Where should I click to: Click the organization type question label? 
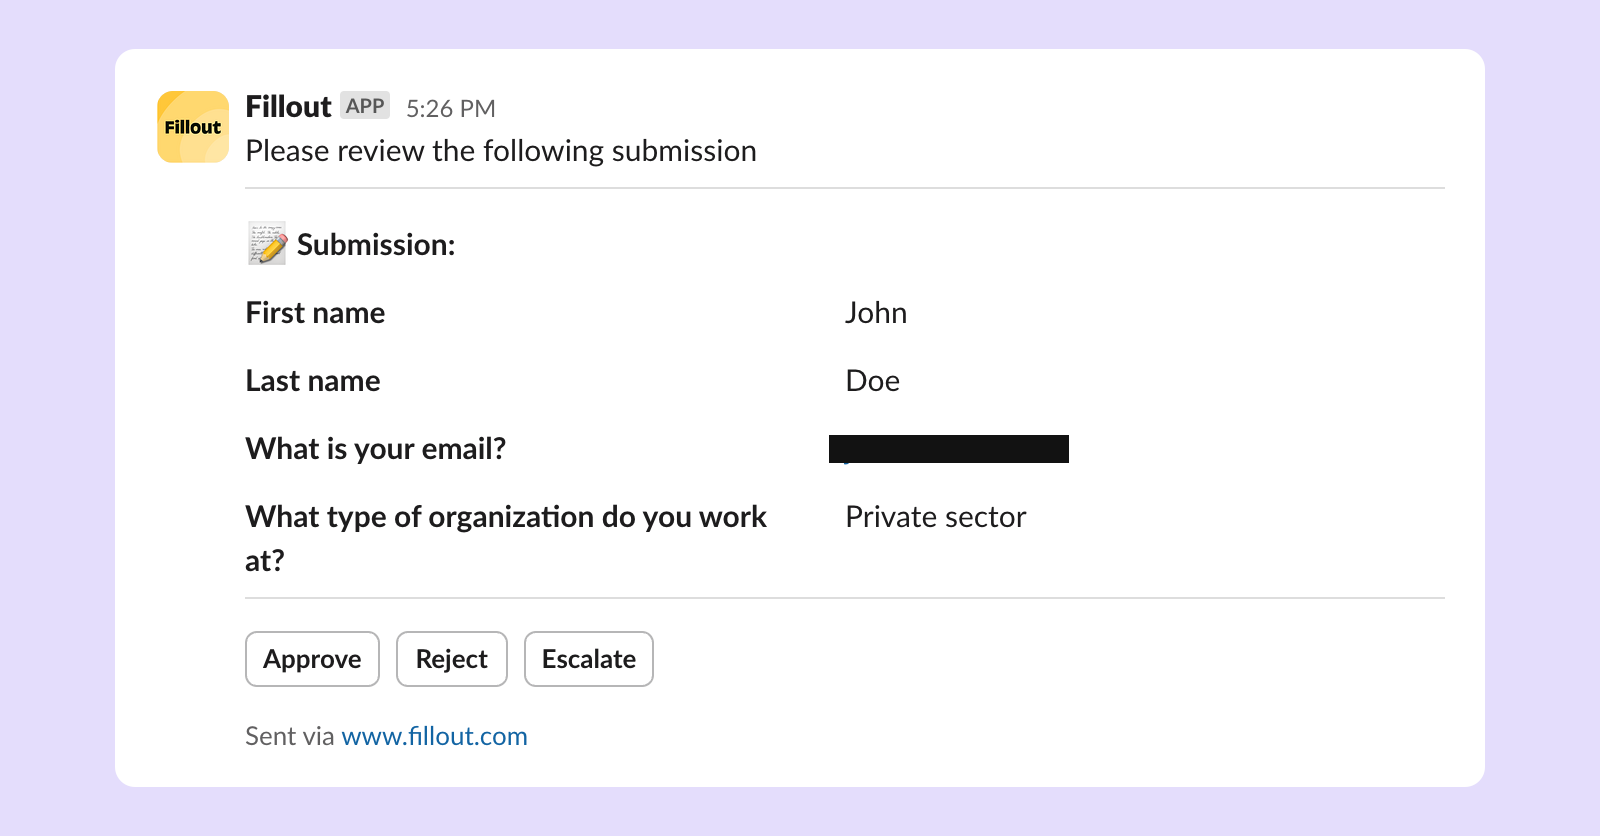(506, 538)
